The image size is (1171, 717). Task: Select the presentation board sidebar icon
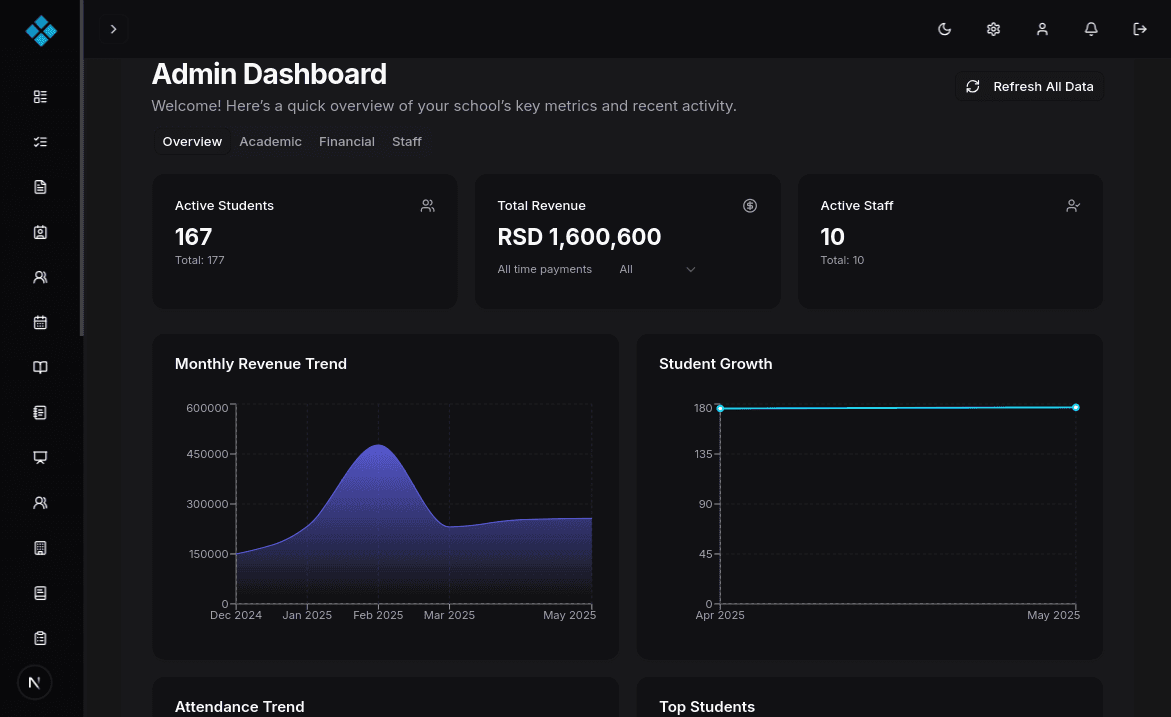pyautogui.click(x=40, y=457)
